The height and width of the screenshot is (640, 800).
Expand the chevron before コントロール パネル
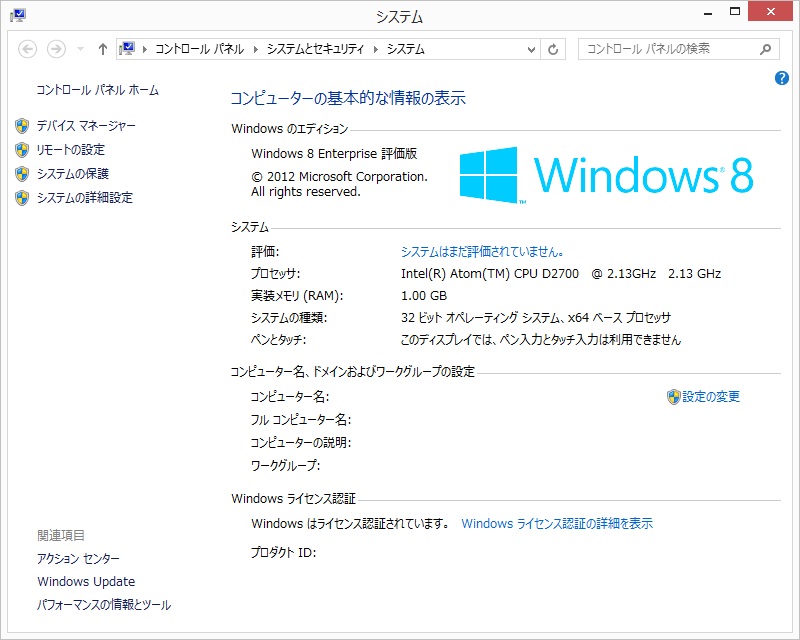[x=145, y=49]
